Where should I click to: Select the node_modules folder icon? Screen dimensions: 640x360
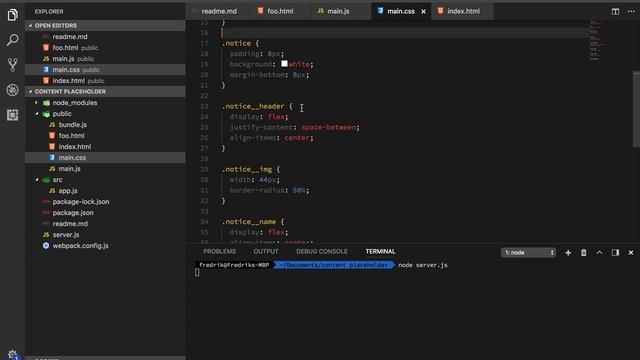(x=46, y=103)
